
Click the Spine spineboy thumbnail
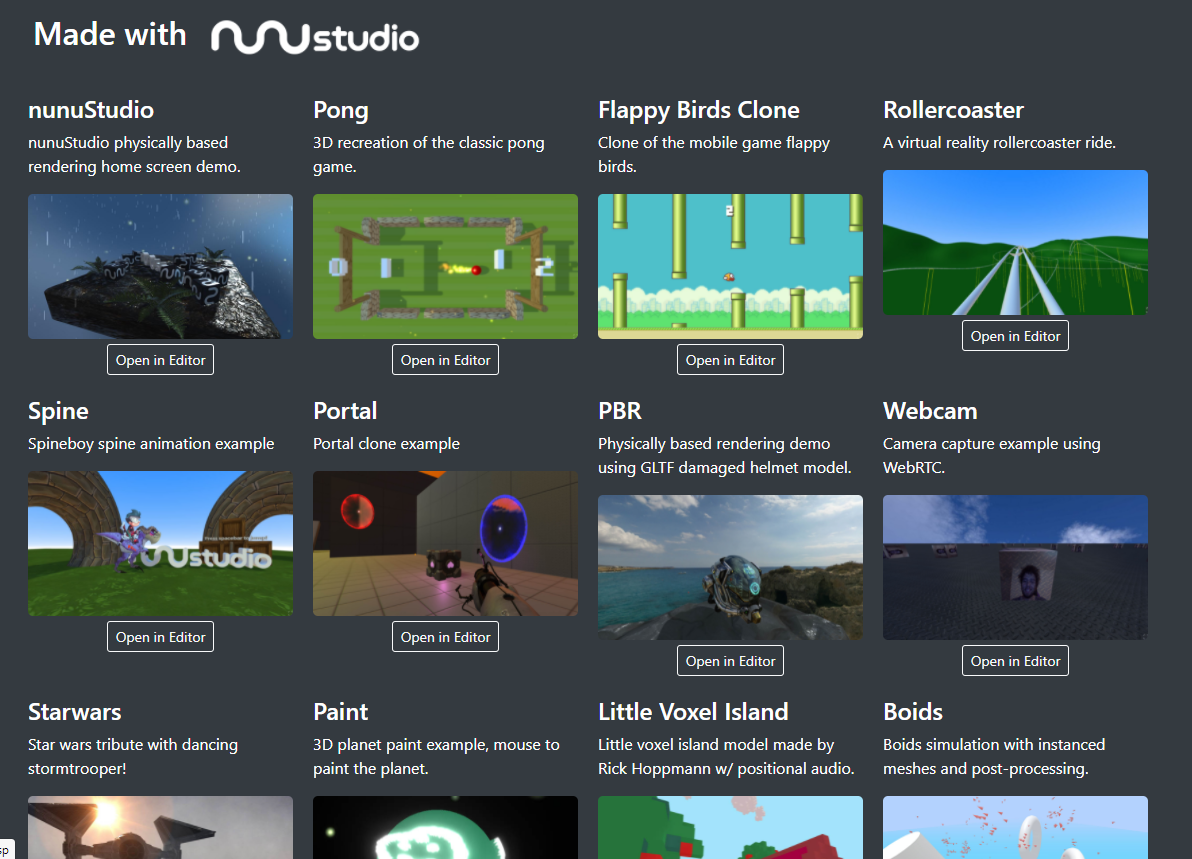tap(160, 544)
